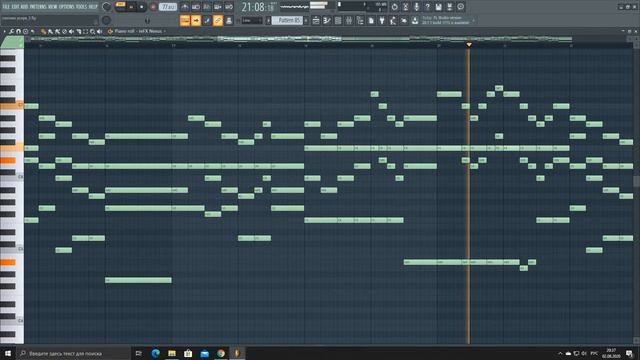Toggle blend recording overdub
640x360 pixels.
[x=218, y=7]
